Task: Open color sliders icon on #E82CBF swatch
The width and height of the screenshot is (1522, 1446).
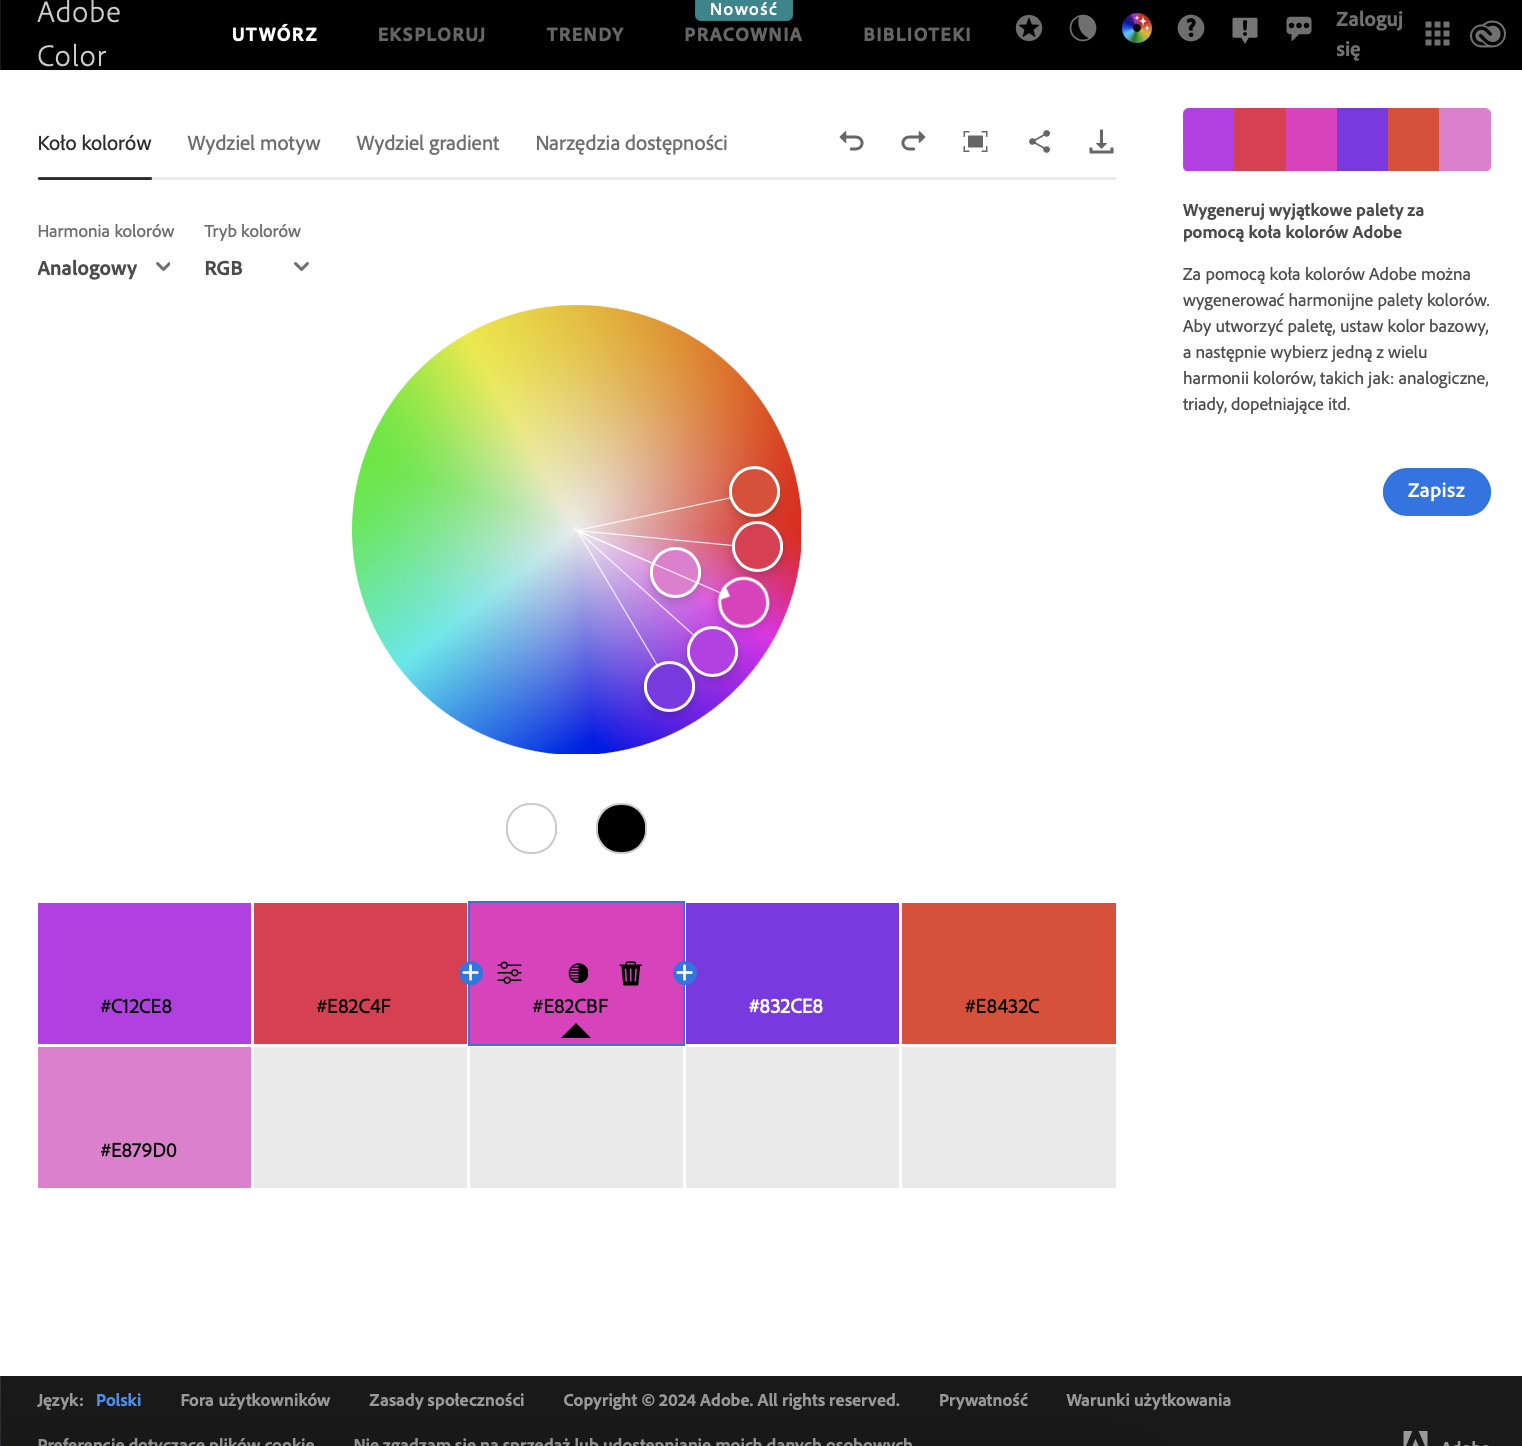Action: [x=510, y=973]
